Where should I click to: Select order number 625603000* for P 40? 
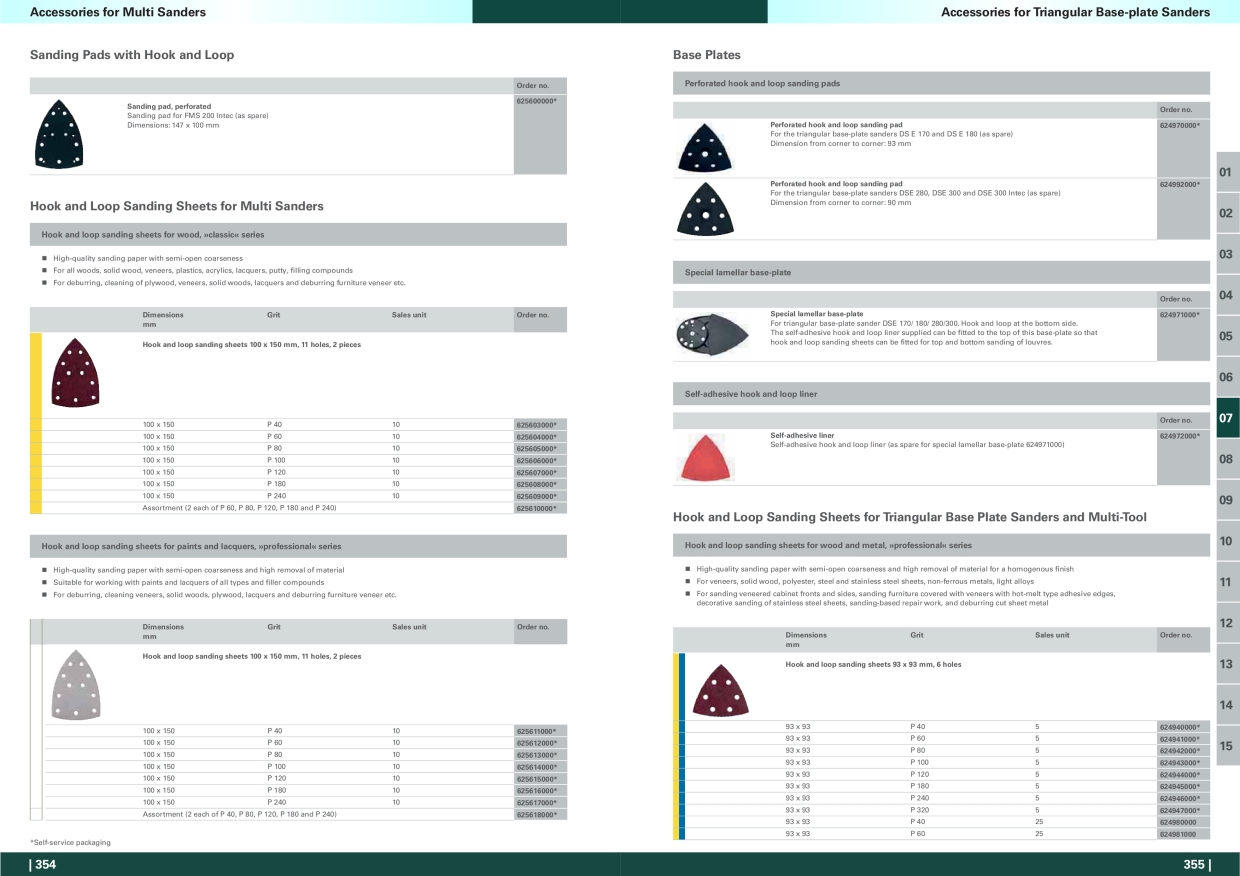536,425
